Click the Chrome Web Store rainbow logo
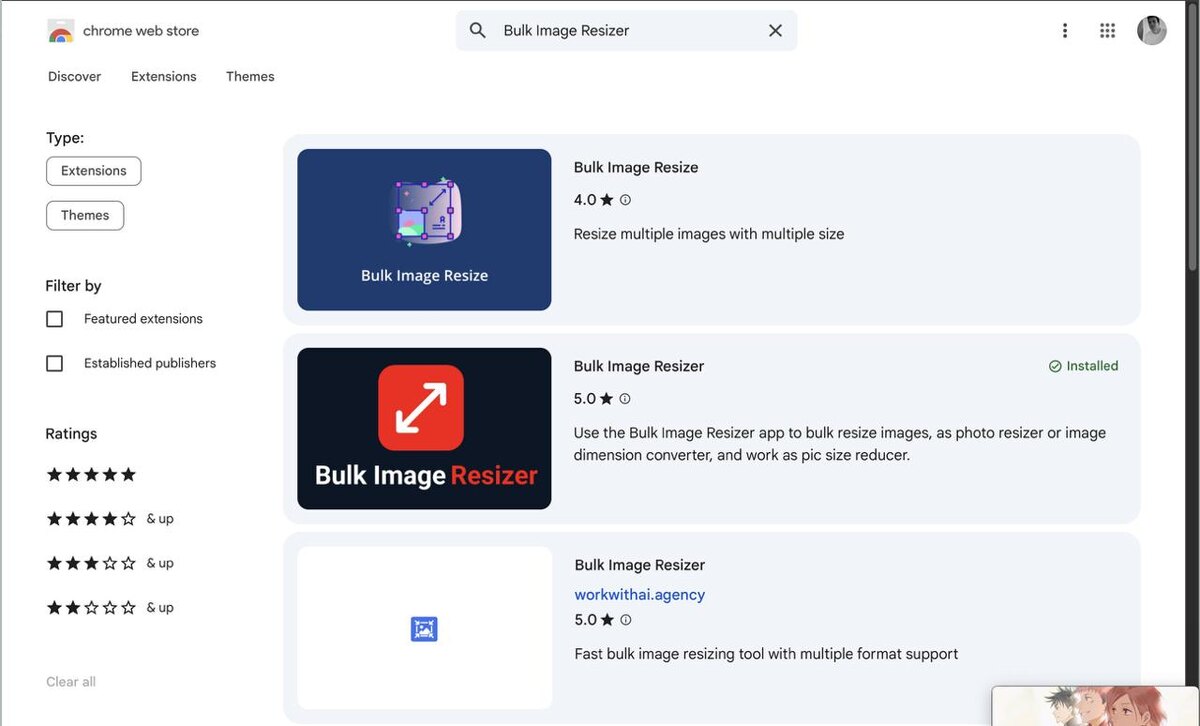Screen dimensions: 1200x726 (x=60, y=31)
